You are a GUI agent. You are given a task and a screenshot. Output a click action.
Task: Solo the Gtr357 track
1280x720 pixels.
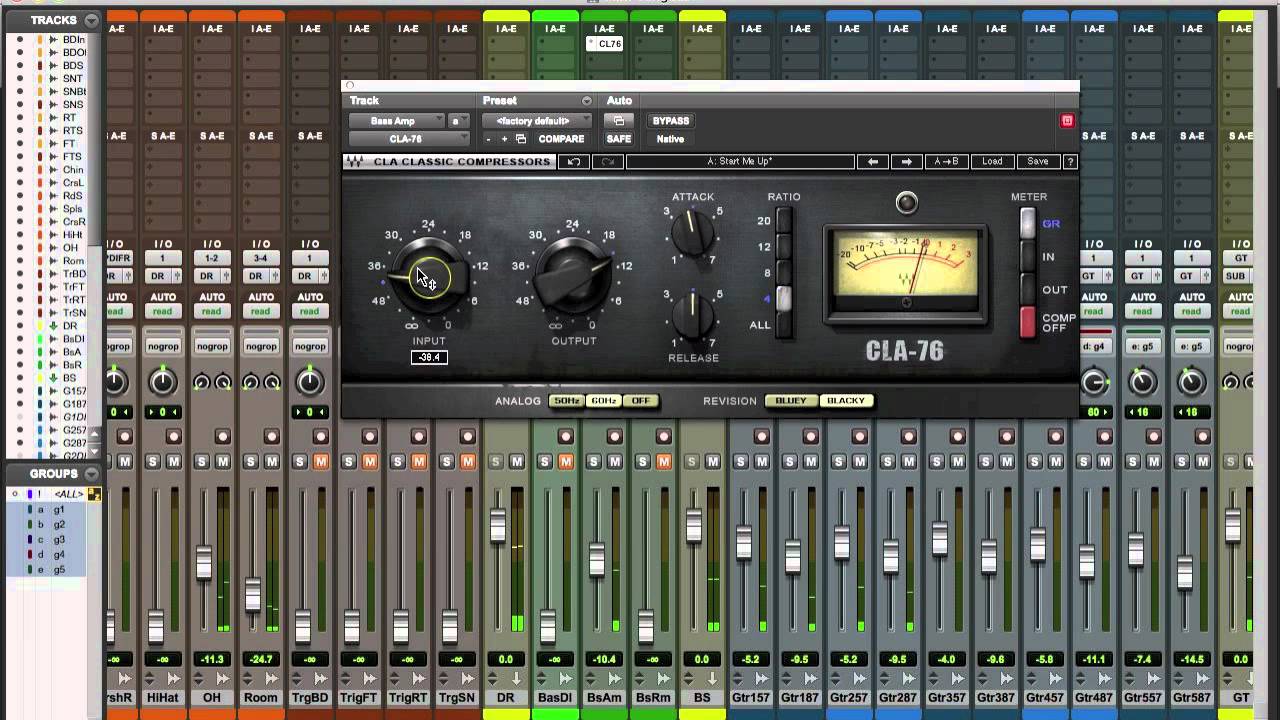(936, 461)
